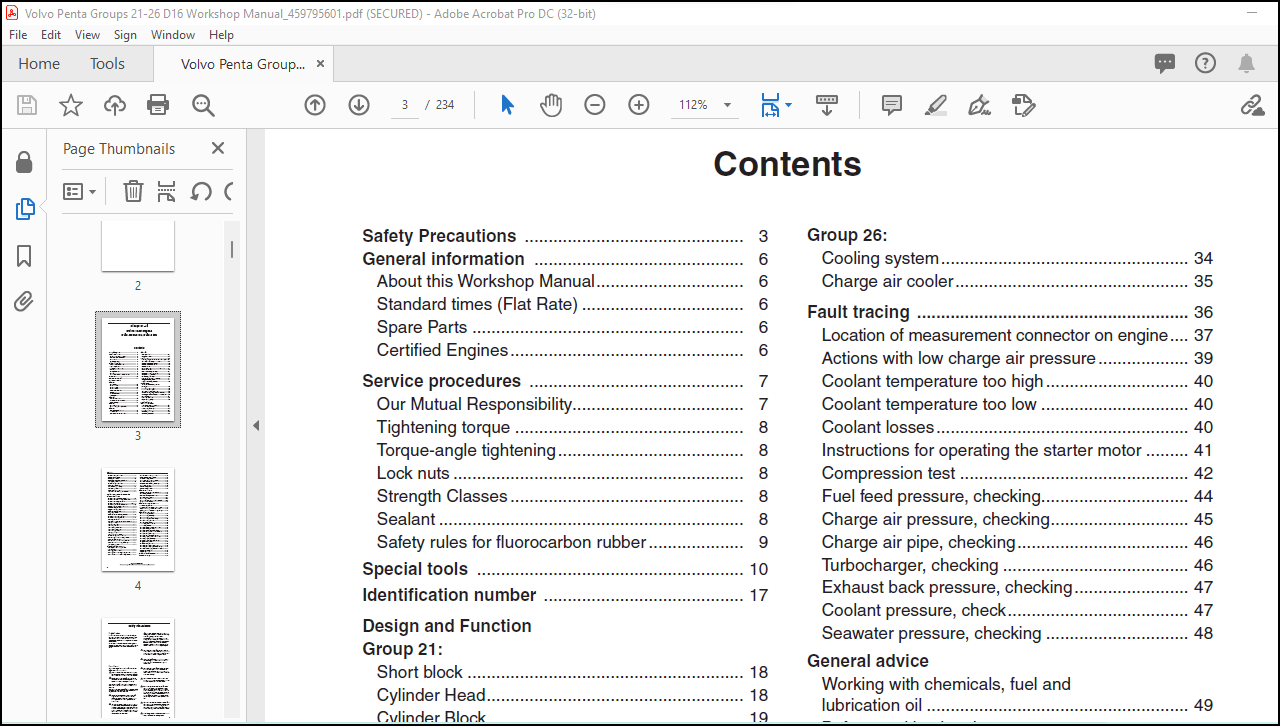This screenshot has height=726, width=1280.
Task: Click Compression test contents entry
Action: [1017, 473]
